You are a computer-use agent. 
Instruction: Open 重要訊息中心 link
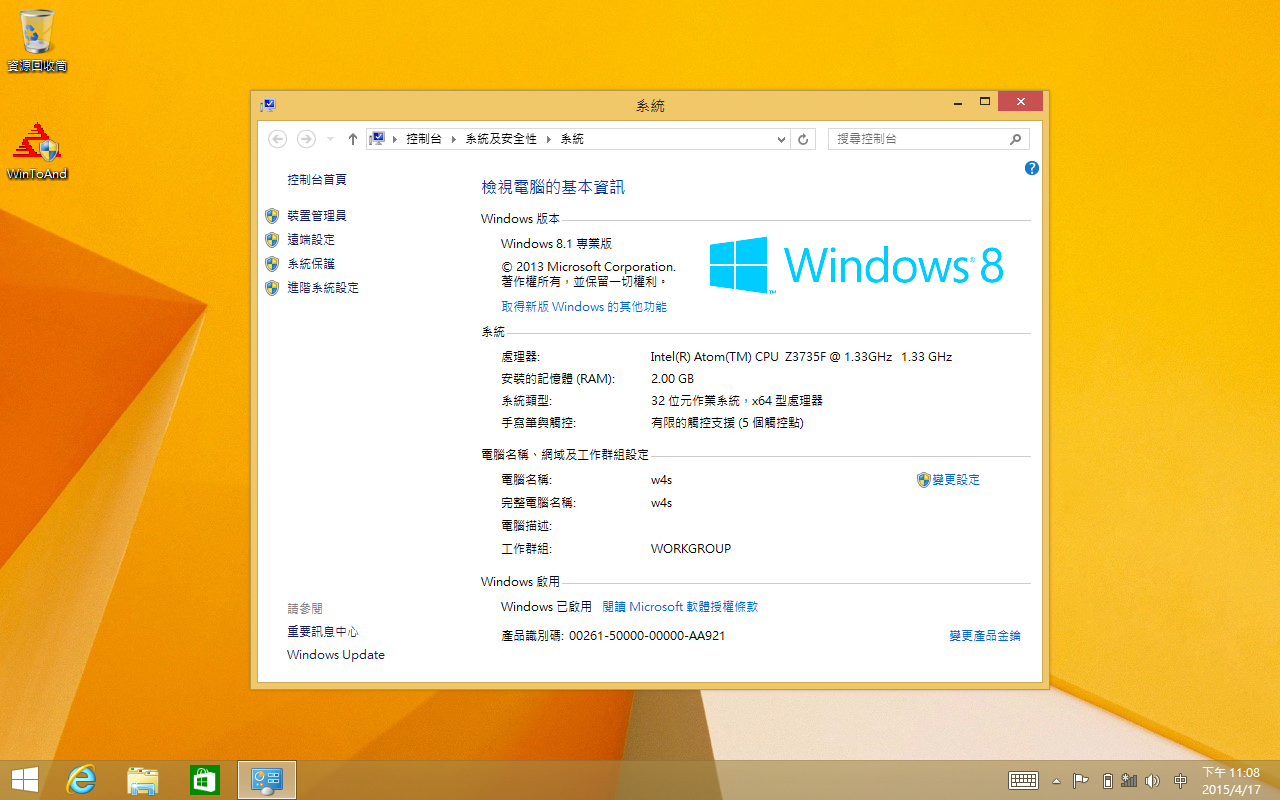pyautogui.click(x=323, y=632)
